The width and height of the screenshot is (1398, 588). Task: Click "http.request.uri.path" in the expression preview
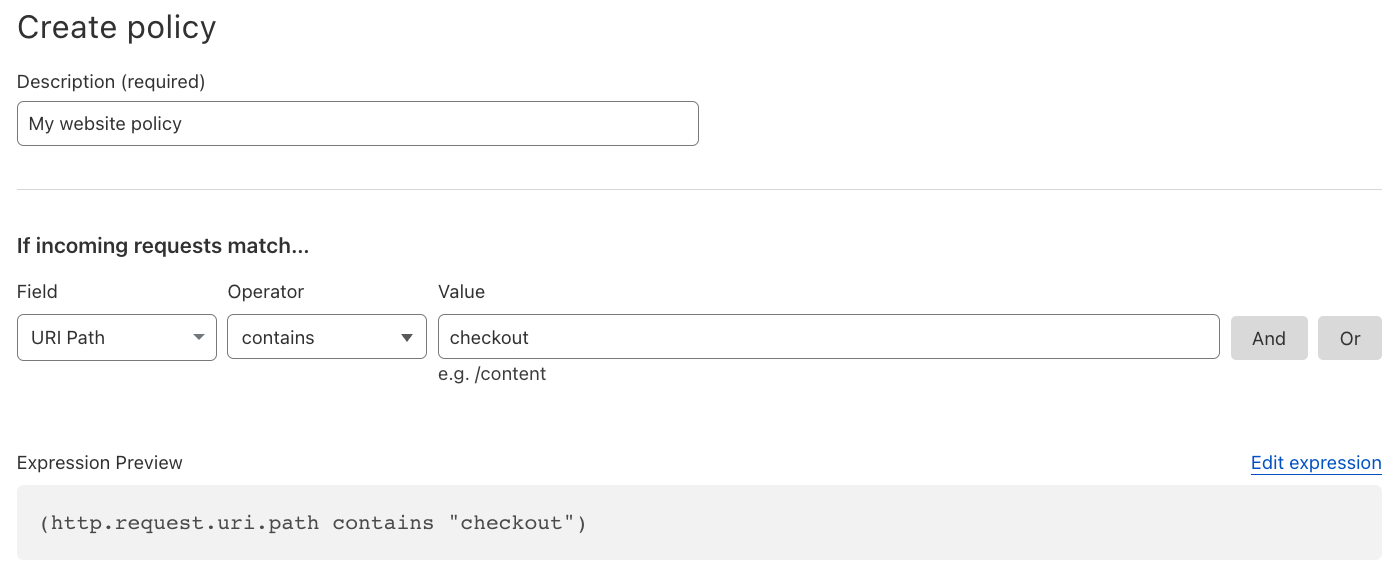pyautogui.click(x=185, y=523)
